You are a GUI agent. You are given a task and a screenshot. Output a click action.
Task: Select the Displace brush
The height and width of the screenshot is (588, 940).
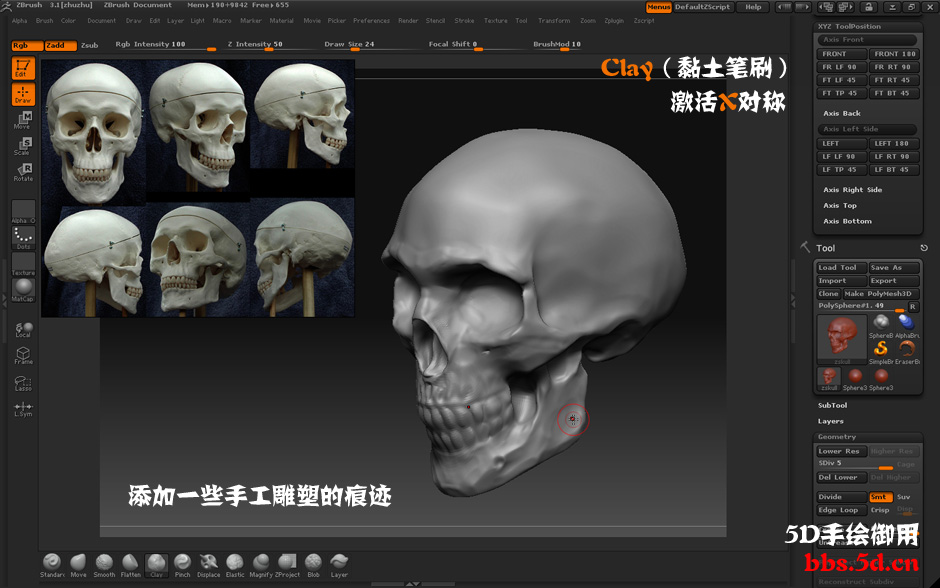coord(209,566)
